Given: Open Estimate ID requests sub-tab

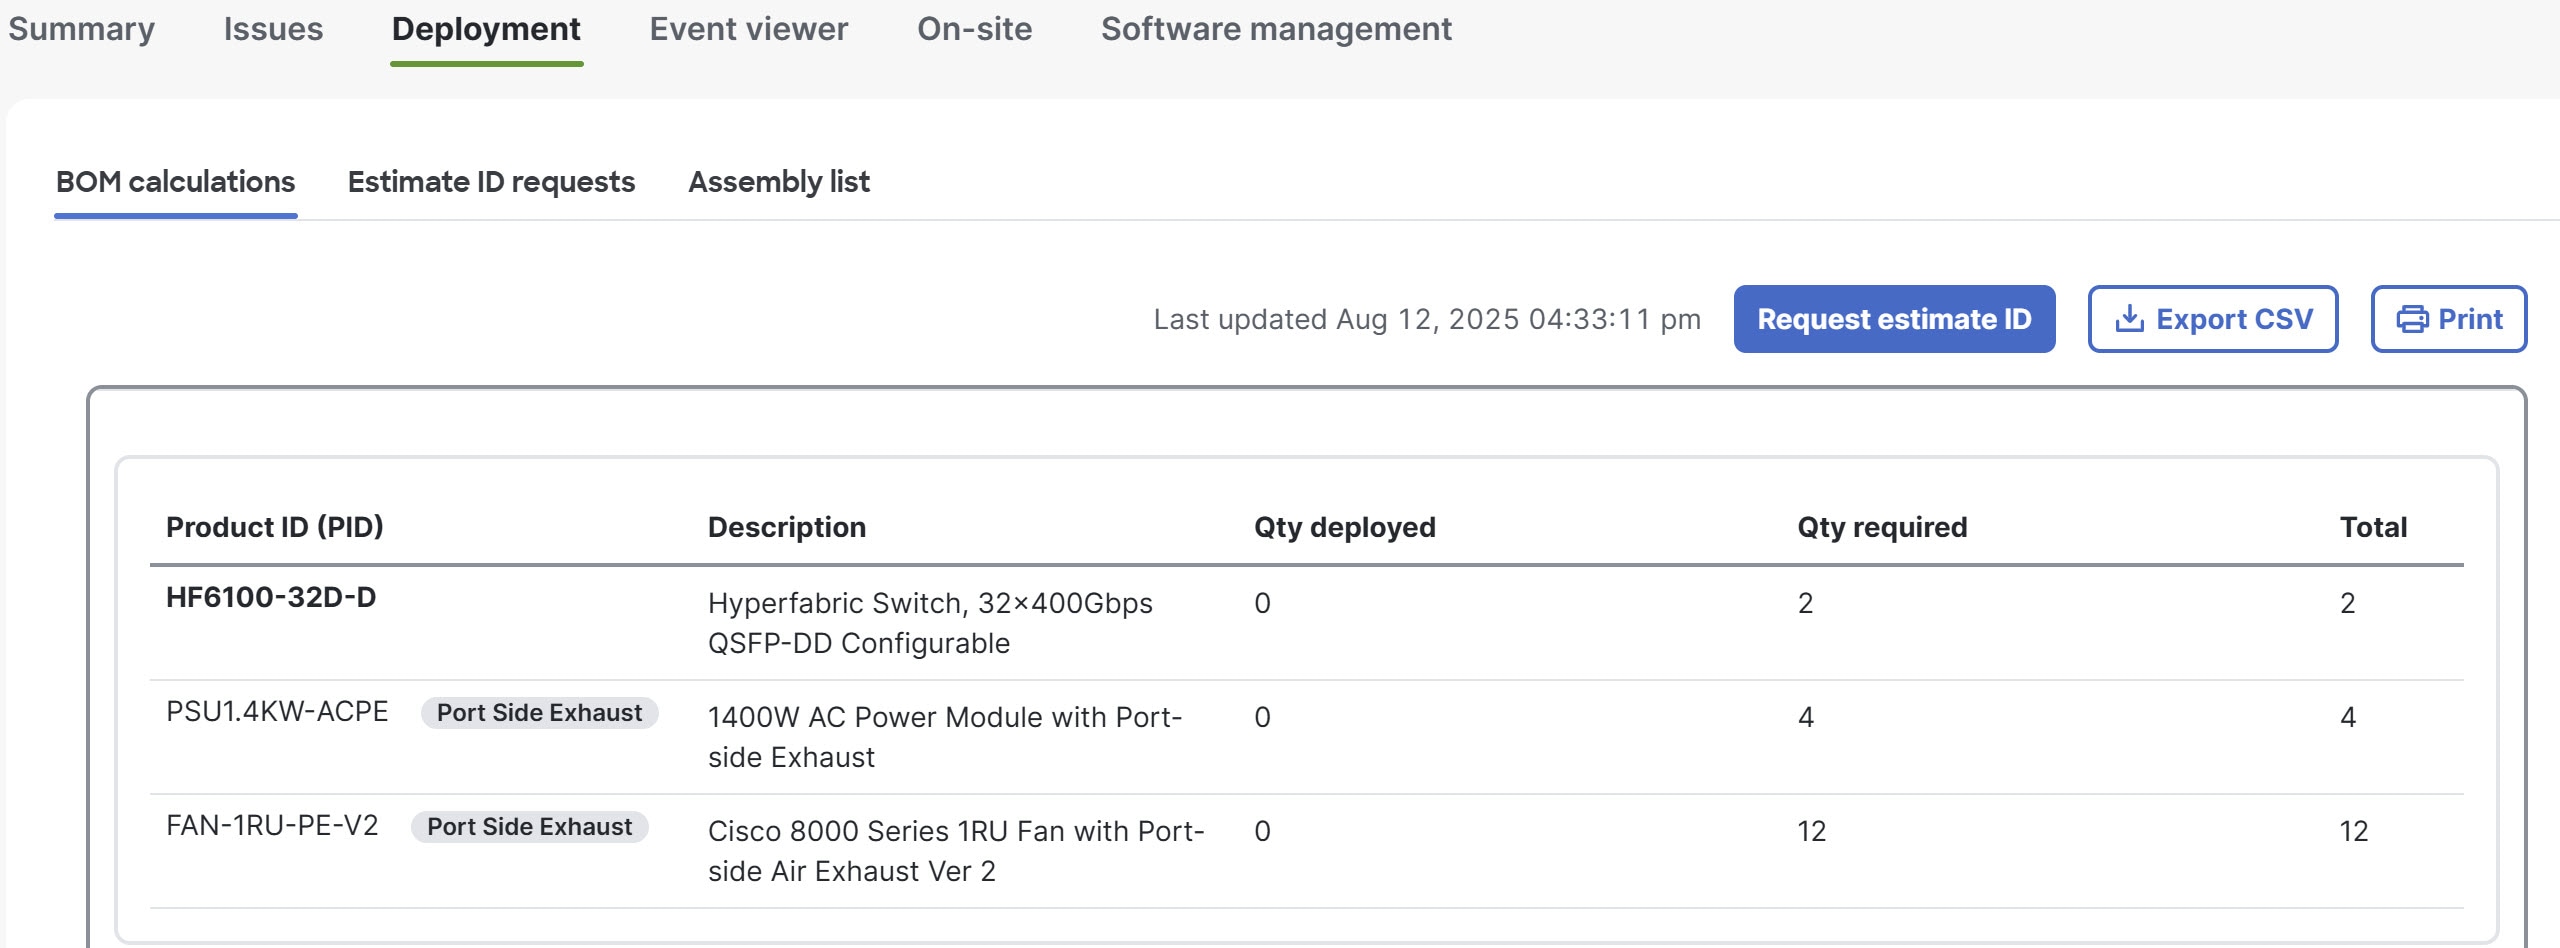Looking at the screenshot, I should pos(491,182).
